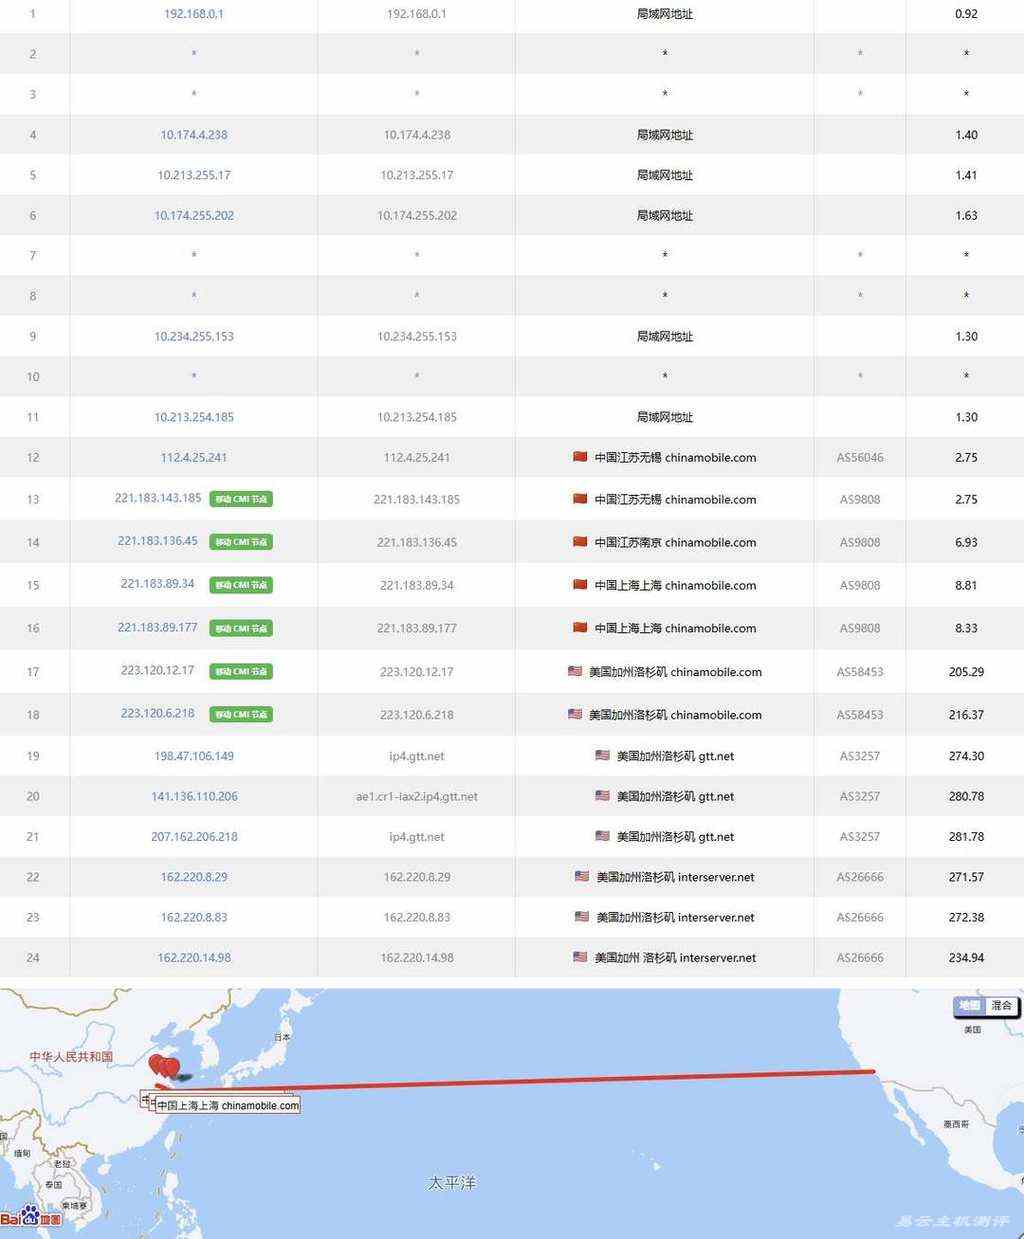Open the blue 162.220.8.83 link
This screenshot has height=1239, width=1024.
click(194, 917)
